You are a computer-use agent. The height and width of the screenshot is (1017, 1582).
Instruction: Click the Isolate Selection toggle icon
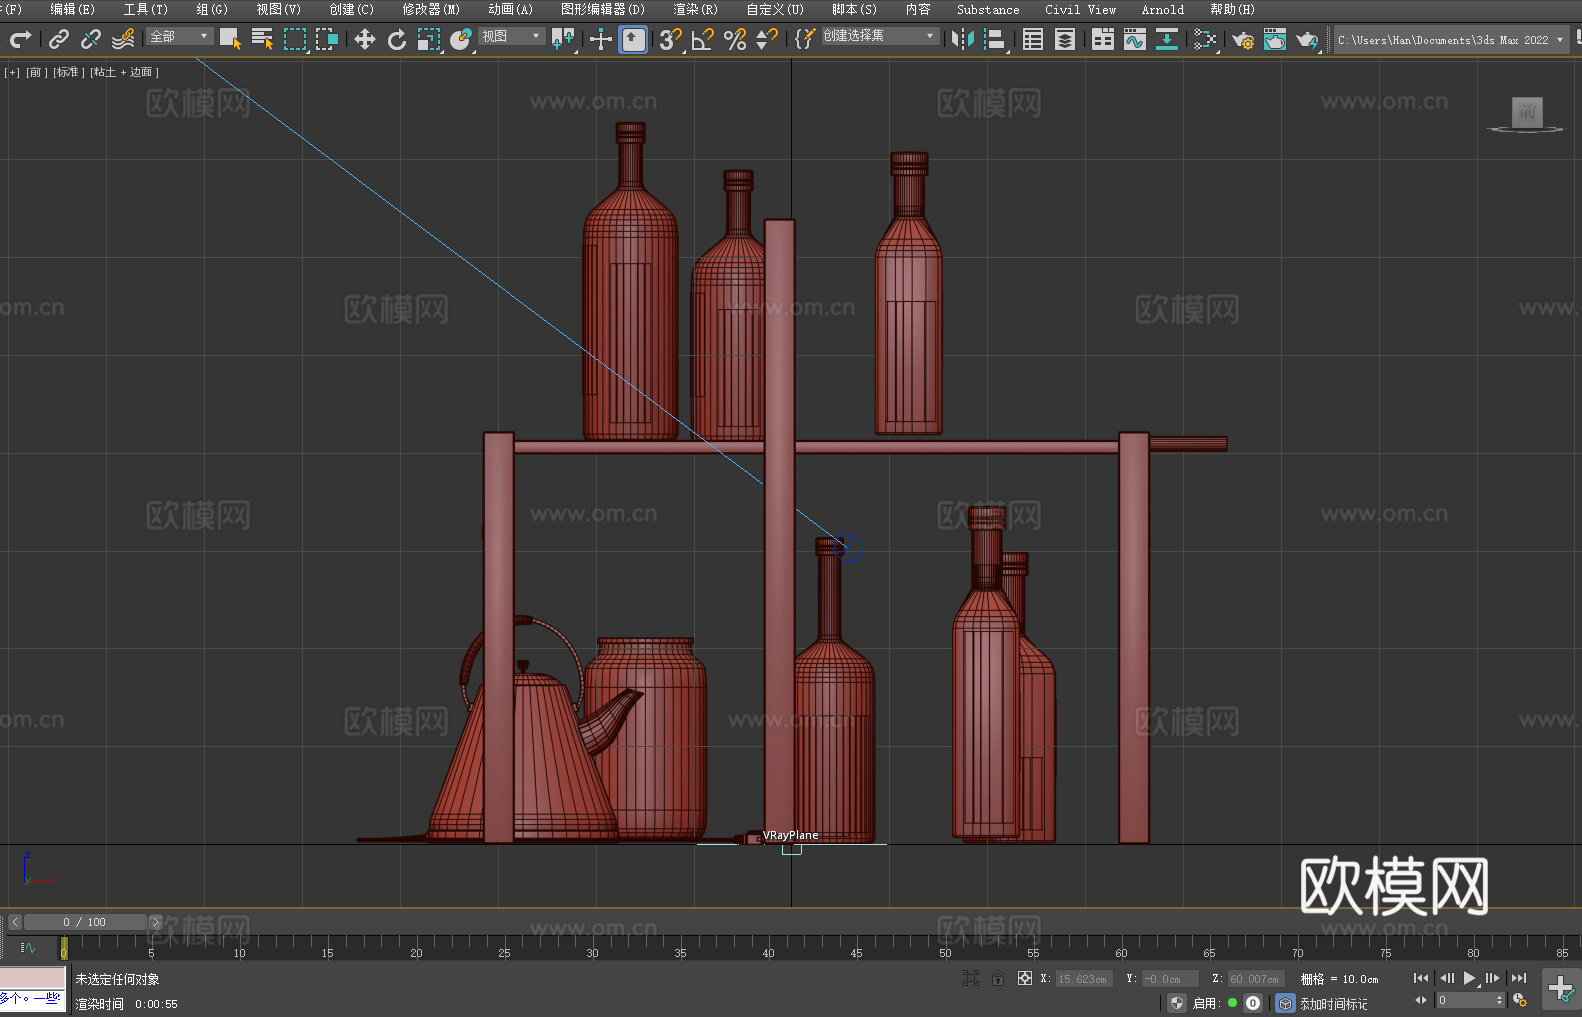(x=970, y=979)
